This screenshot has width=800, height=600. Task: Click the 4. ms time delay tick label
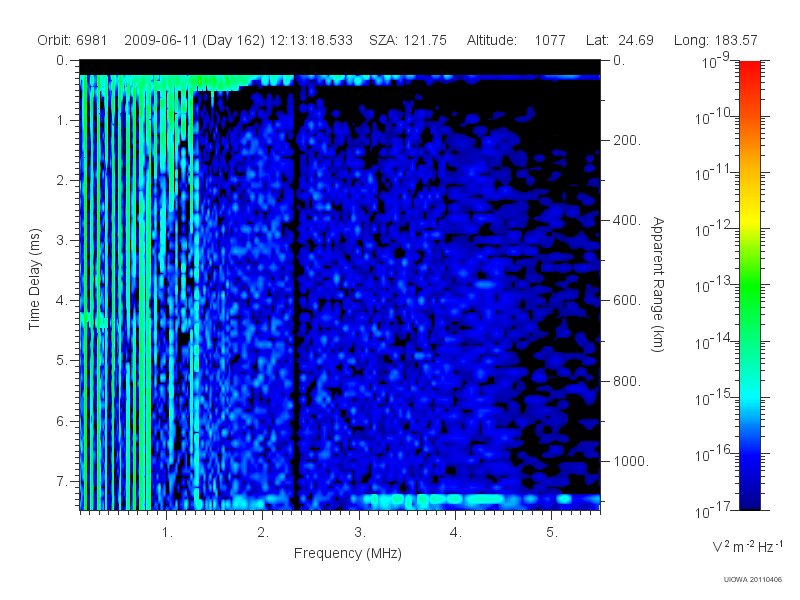[x=61, y=301]
